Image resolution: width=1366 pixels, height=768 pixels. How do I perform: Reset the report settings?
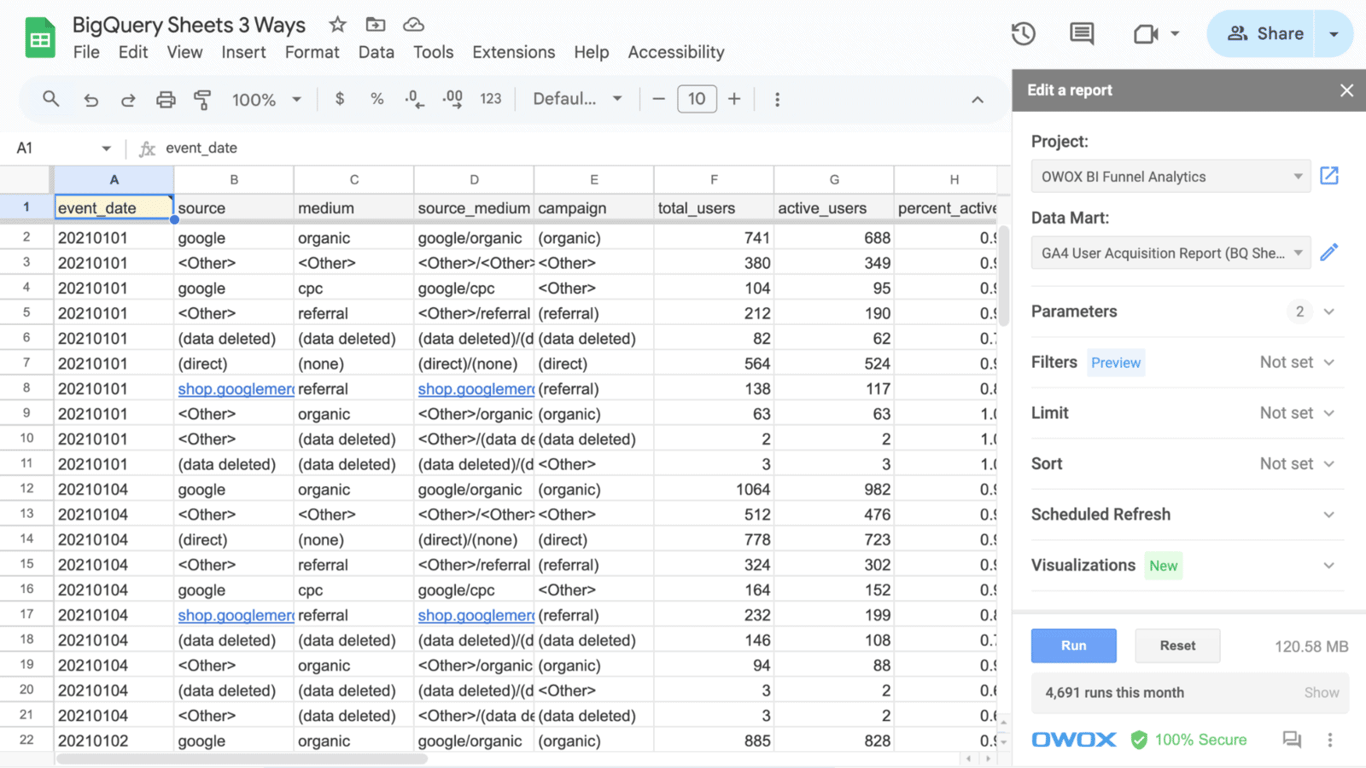[x=1177, y=646]
